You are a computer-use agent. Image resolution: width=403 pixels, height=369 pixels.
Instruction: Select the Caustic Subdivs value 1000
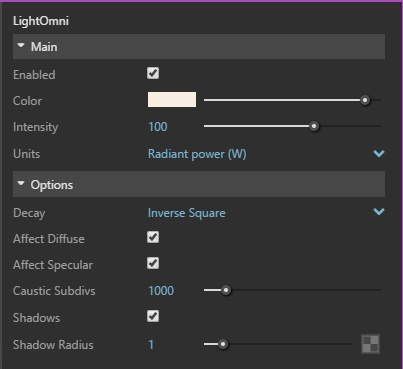click(x=161, y=291)
